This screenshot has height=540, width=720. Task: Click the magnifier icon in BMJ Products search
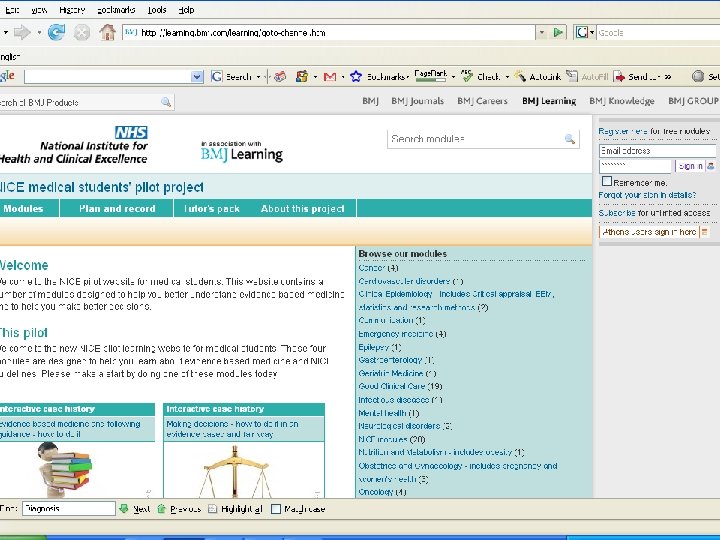click(166, 102)
